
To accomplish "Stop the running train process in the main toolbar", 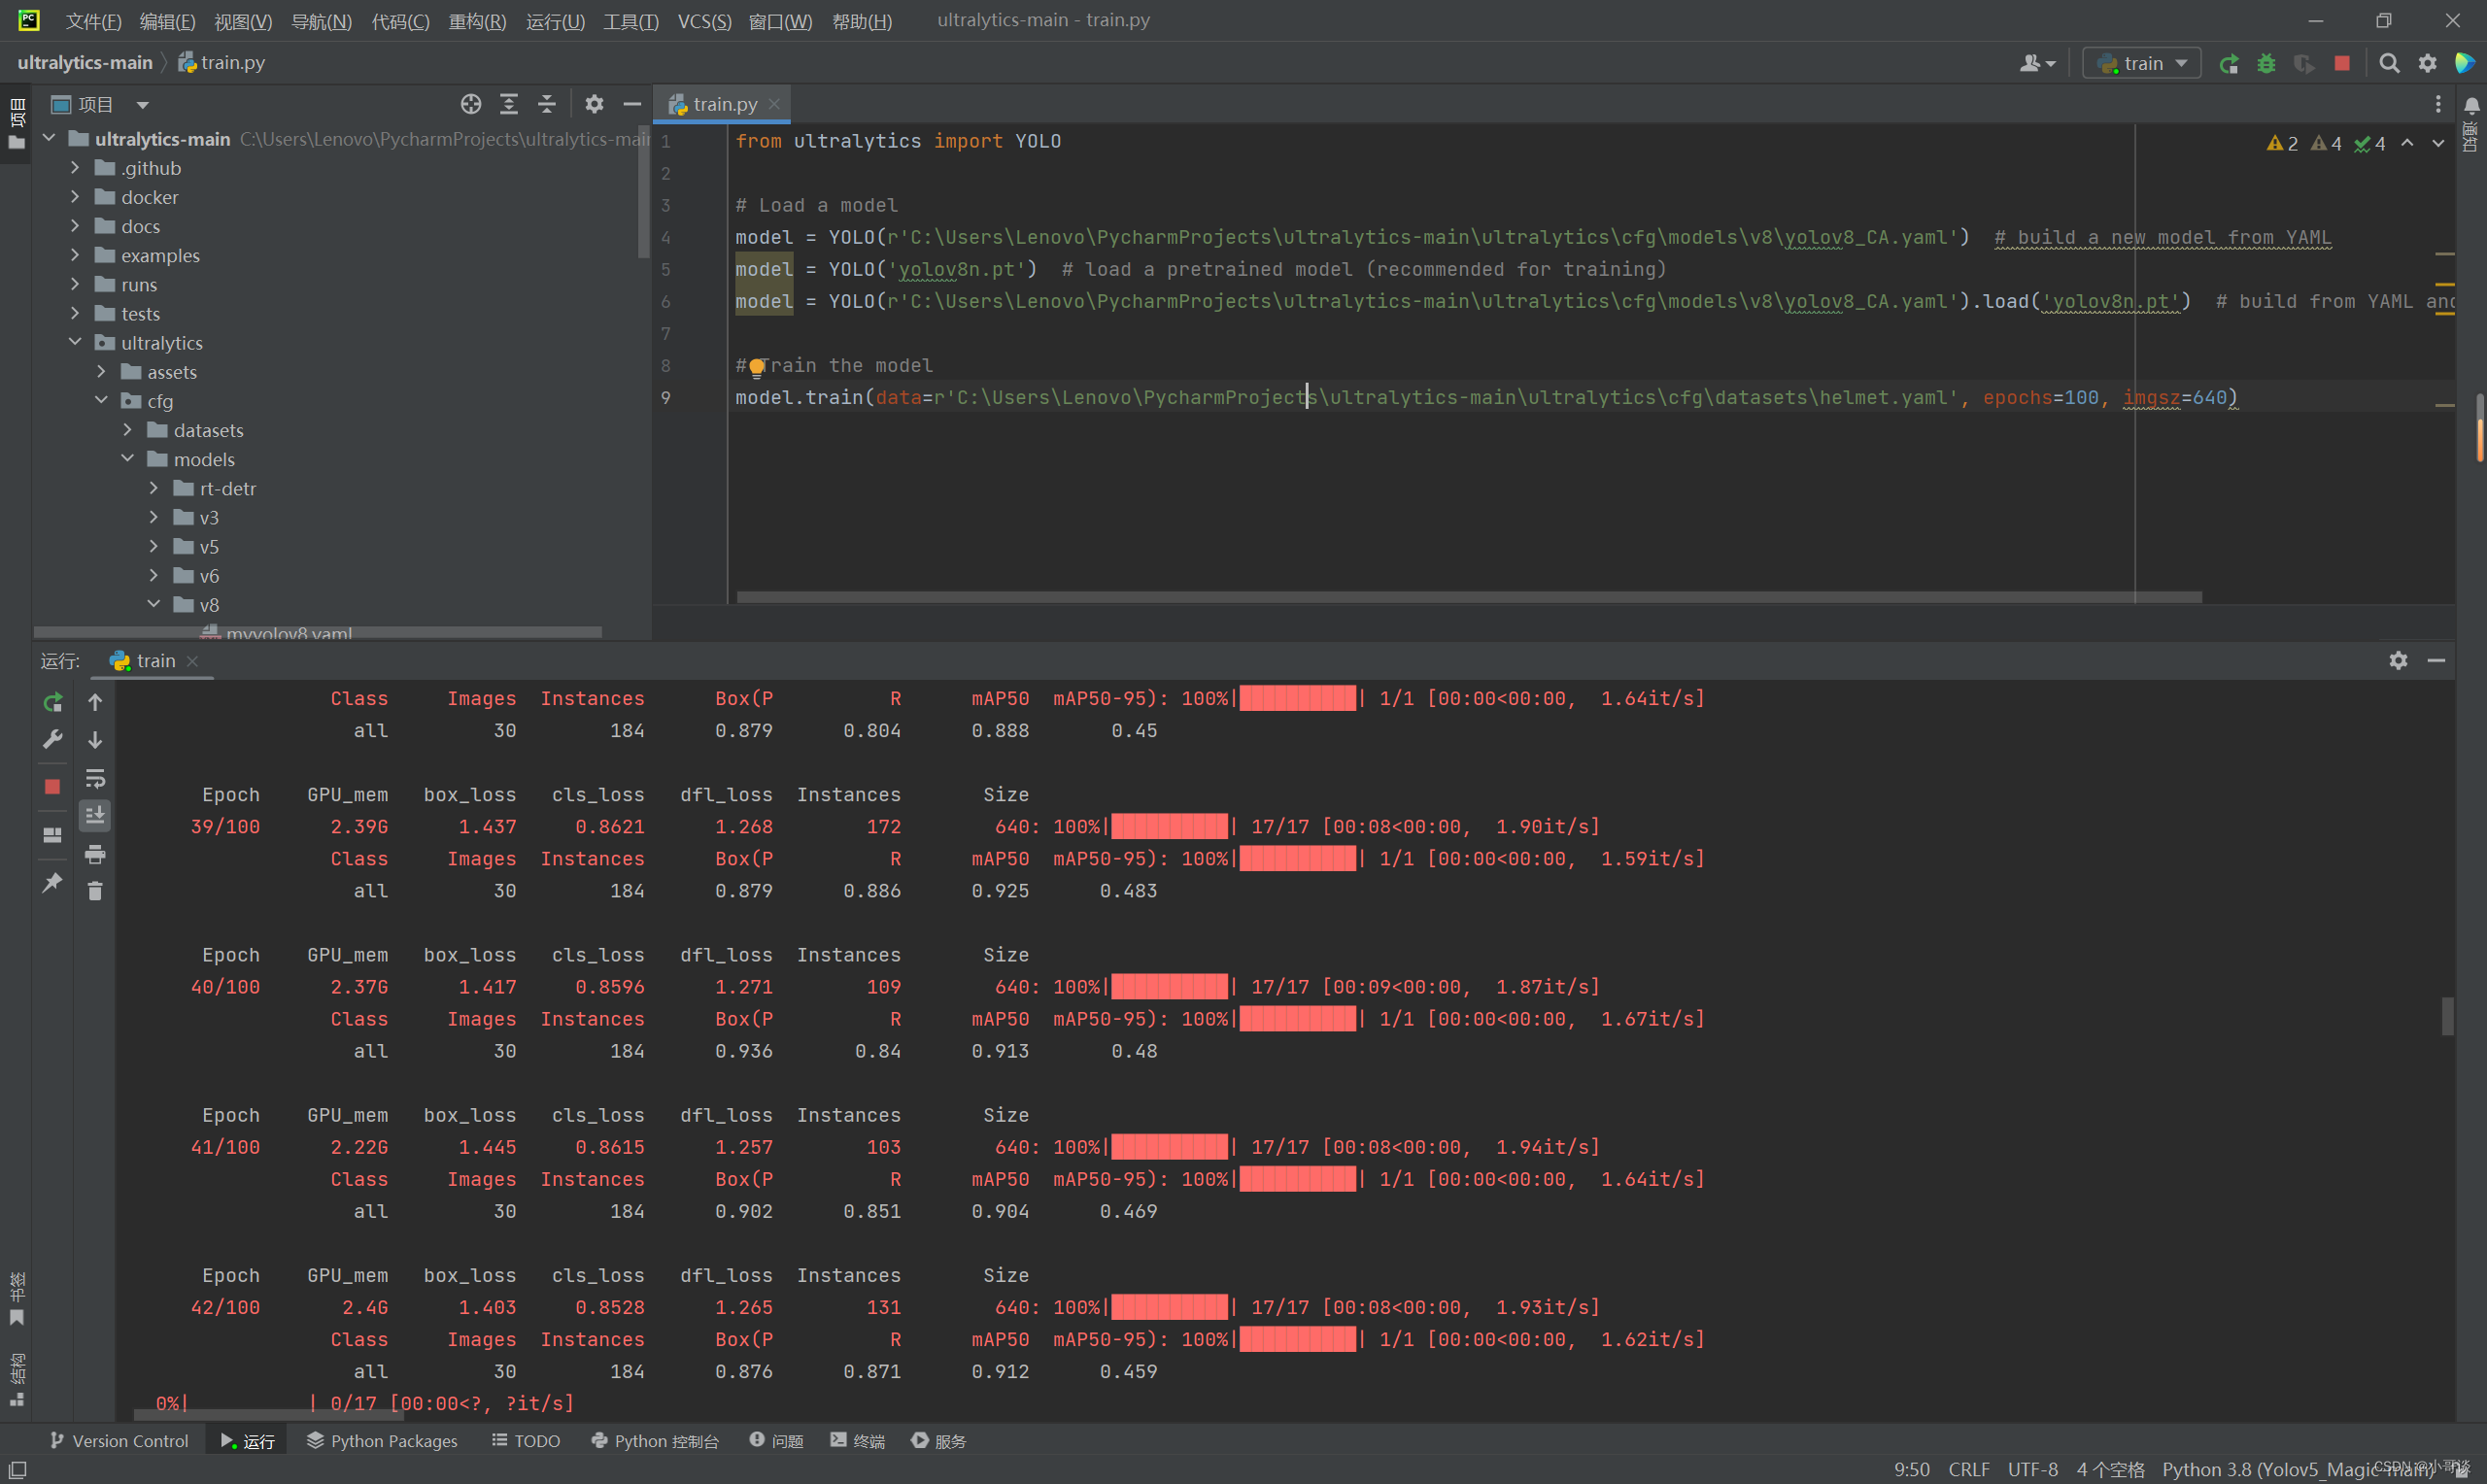I will [x=2342, y=64].
